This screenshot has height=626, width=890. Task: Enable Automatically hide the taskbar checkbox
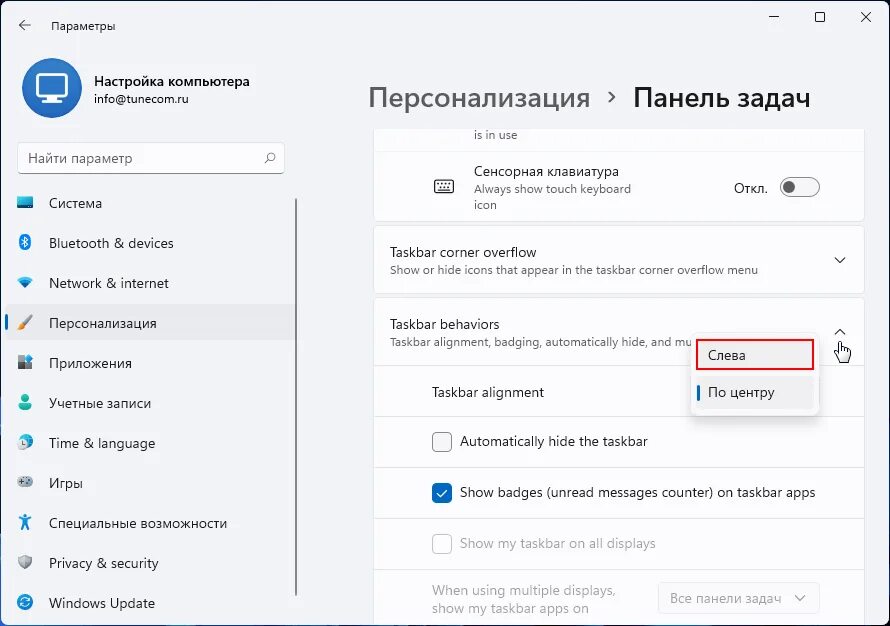click(442, 442)
